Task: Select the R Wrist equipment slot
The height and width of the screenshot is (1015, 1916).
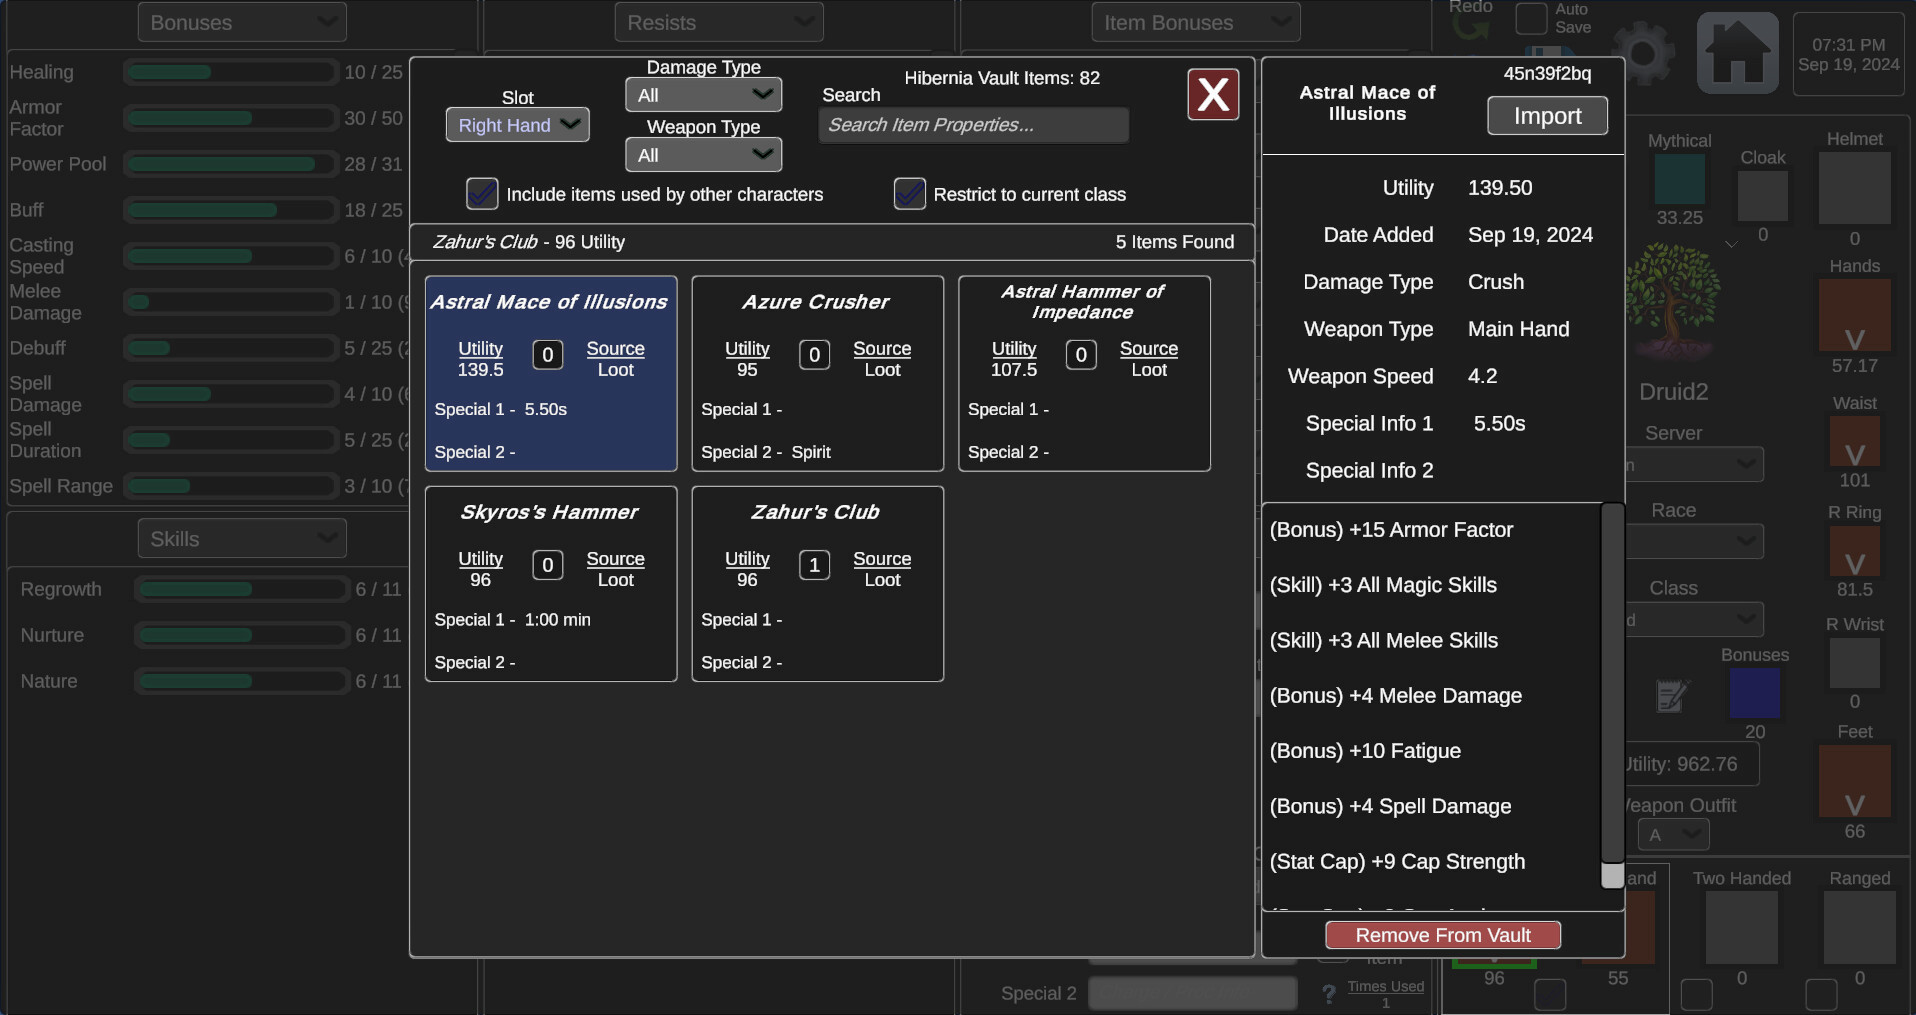Action: click(1854, 663)
